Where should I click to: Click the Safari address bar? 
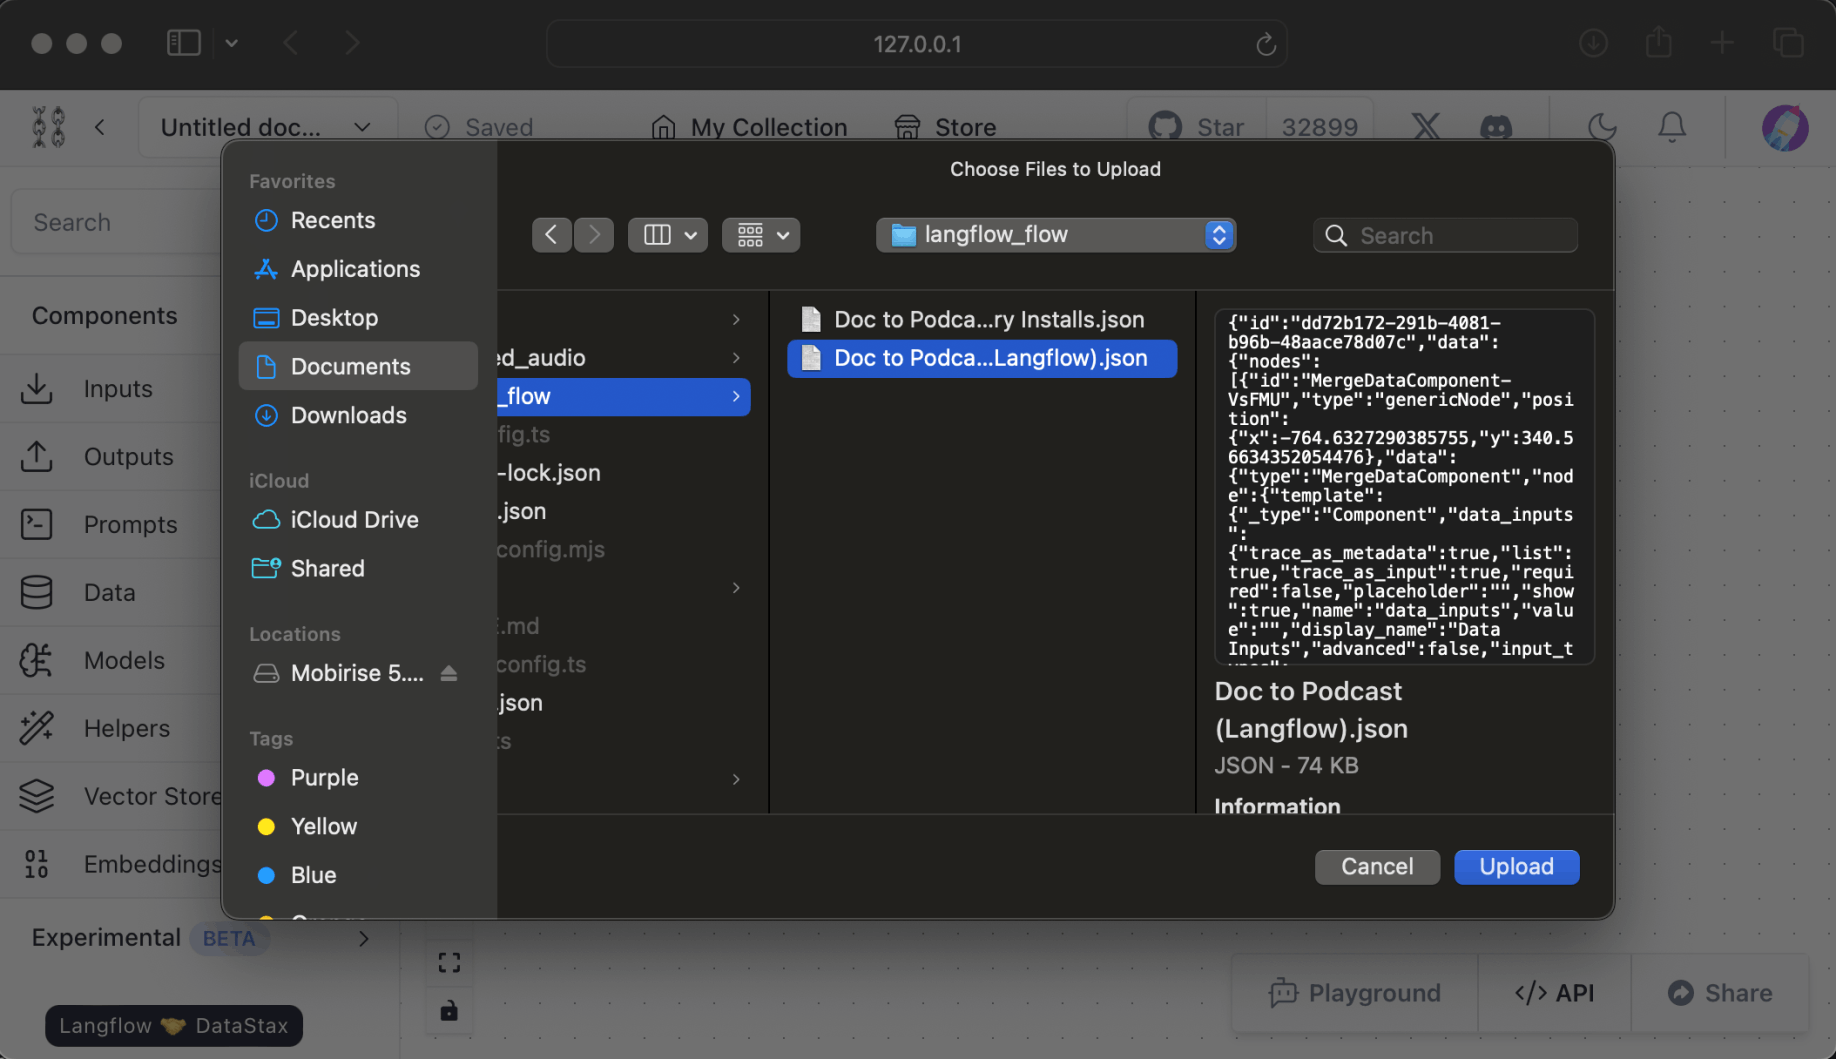click(x=917, y=44)
